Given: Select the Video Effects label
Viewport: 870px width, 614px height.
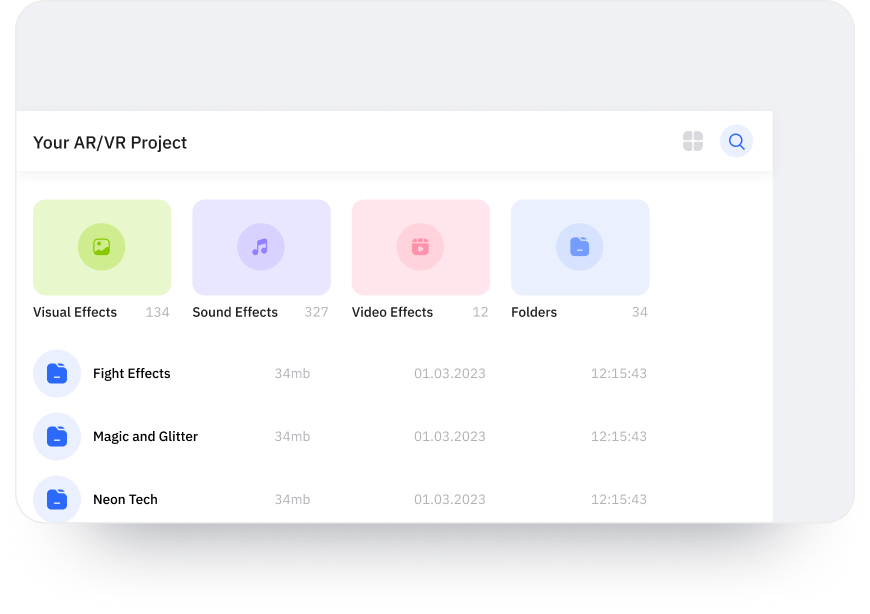Looking at the screenshot, I should click(x=392, y=312).
